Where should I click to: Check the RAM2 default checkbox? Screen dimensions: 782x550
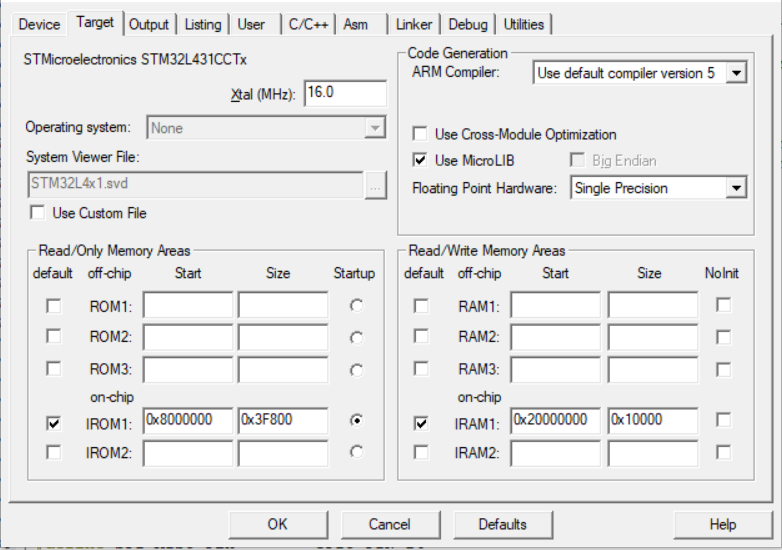[421, 337]
